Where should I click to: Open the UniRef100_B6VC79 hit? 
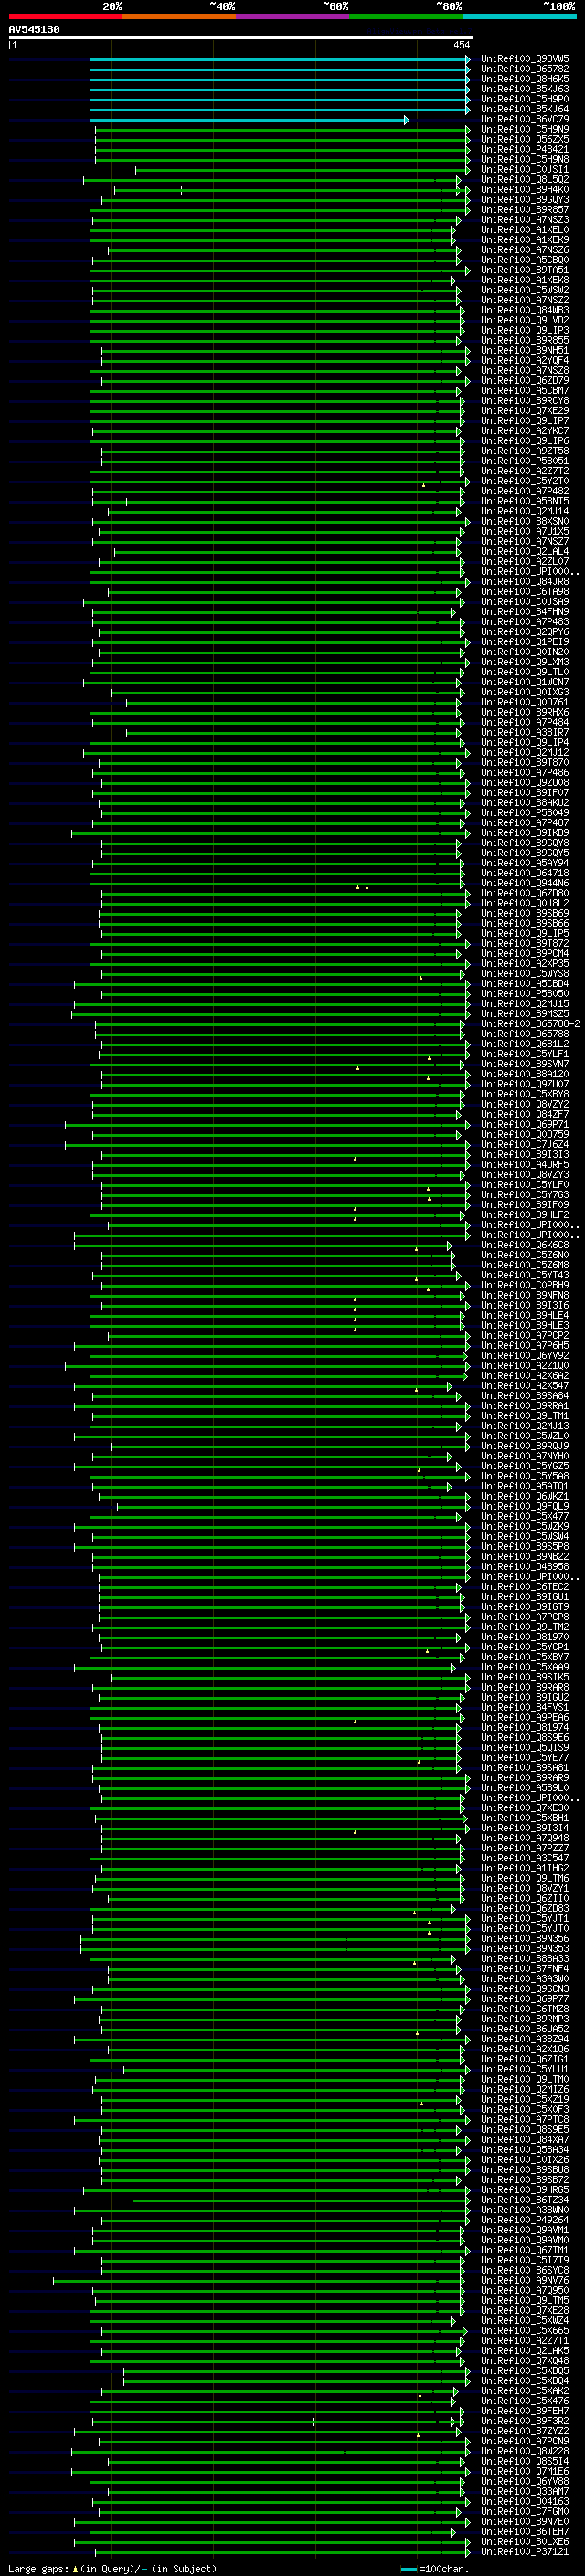(x=525, y=119)
